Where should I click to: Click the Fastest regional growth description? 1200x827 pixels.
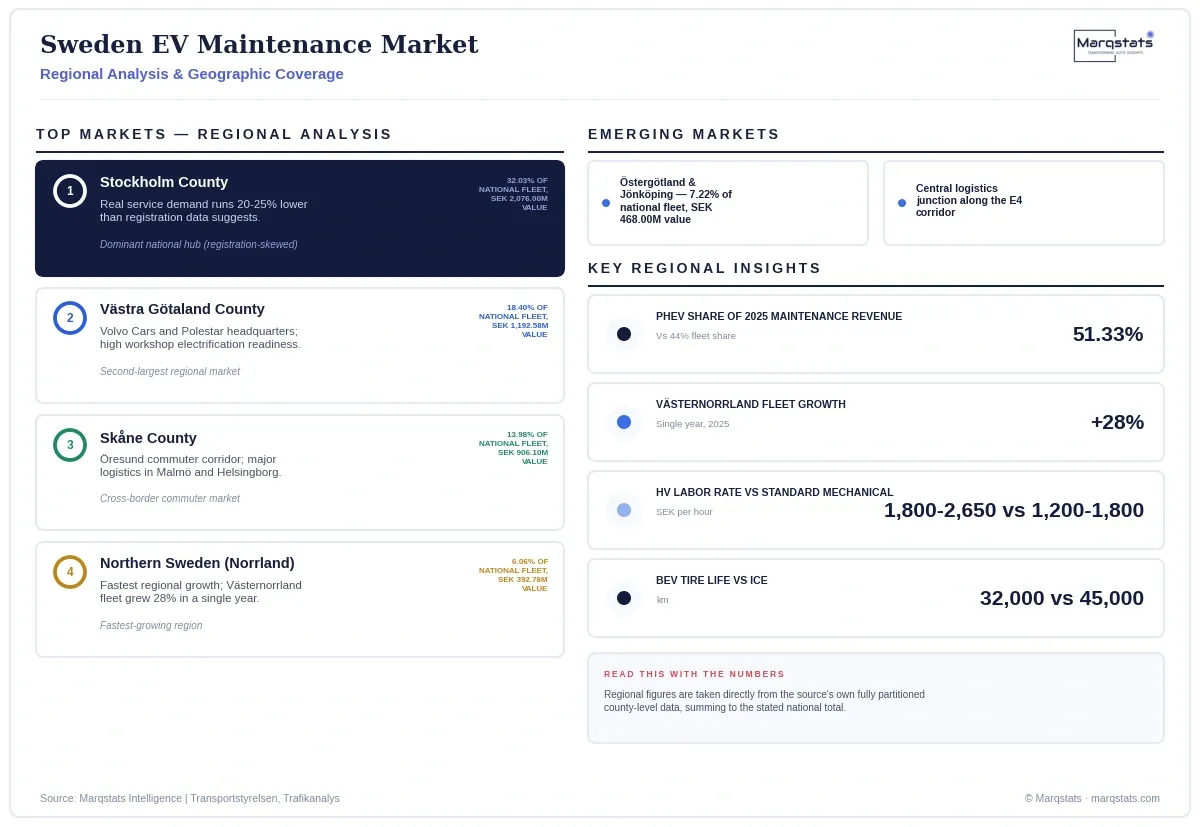[201, 592]
